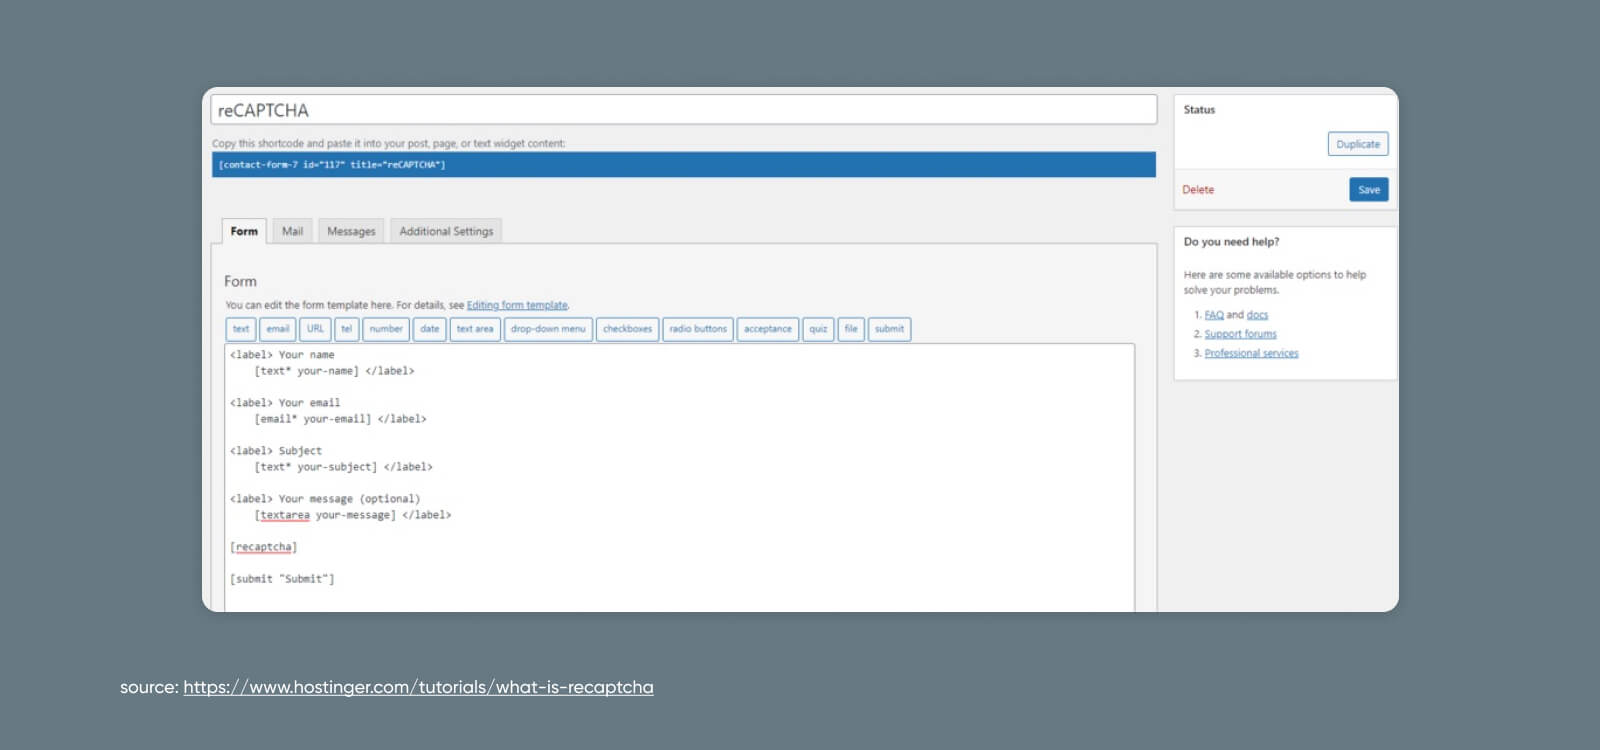Insert a checkboxes tag
This screenshot has height=750, width=1600.
click(627, 329)
